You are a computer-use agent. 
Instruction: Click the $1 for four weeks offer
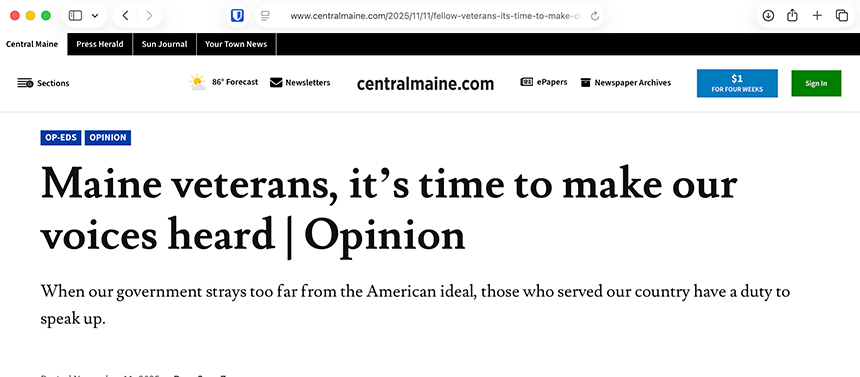pyautogui.click(x=737, y=83)
